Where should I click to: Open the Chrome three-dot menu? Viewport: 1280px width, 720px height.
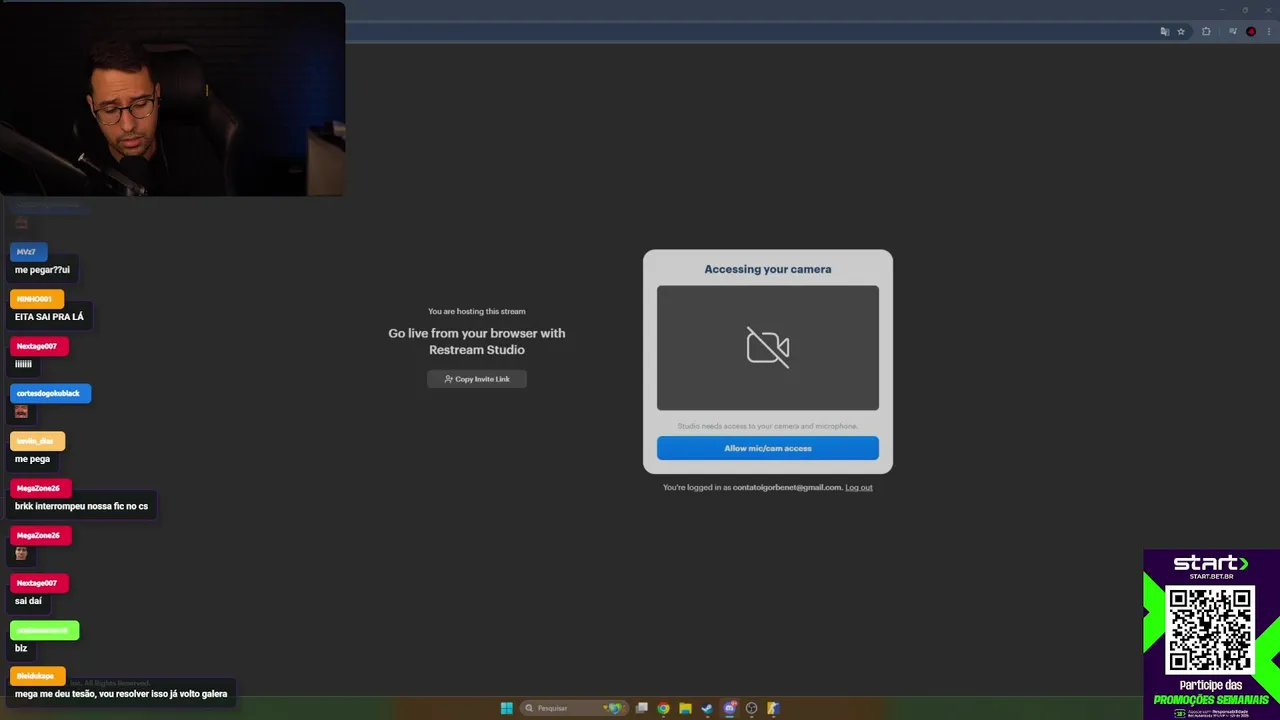tap(1269, 32)
